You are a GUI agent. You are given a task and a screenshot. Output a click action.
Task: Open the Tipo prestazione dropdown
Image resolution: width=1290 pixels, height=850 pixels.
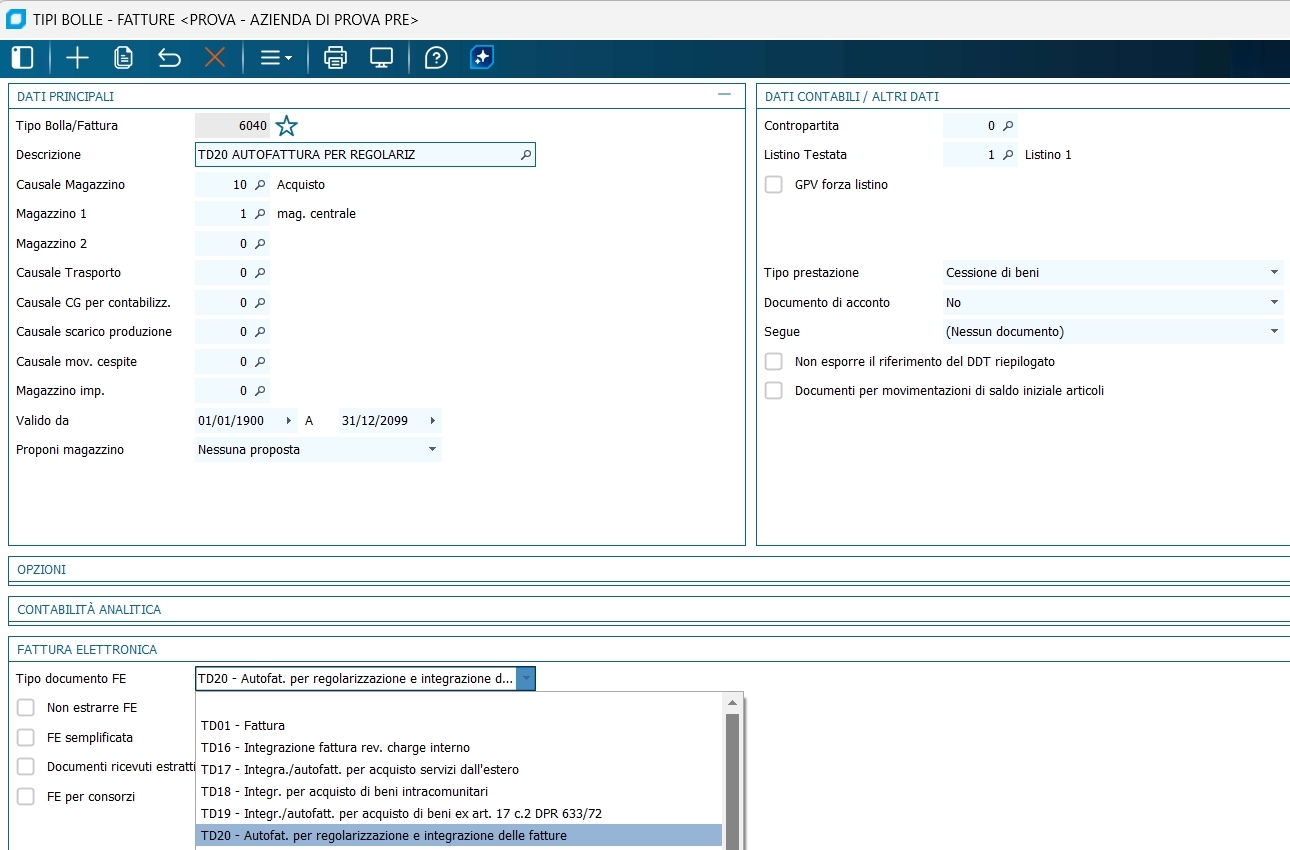coord(1113,273)
